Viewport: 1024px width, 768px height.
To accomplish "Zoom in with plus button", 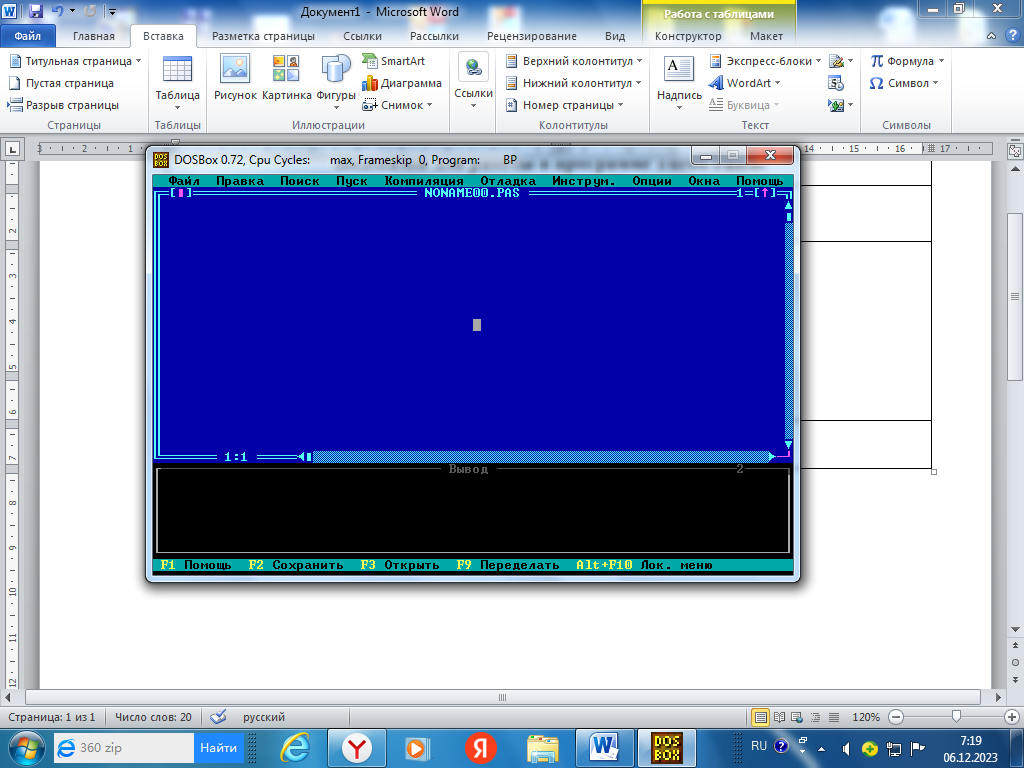I will 1012,717.
